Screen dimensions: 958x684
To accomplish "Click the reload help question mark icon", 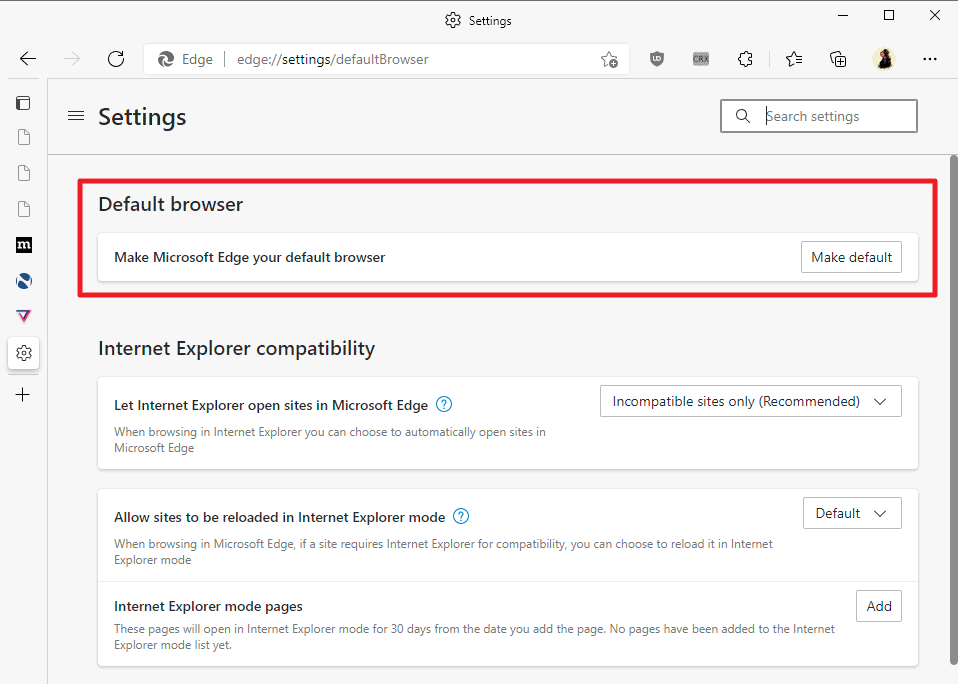I will [x=461, y=517].
